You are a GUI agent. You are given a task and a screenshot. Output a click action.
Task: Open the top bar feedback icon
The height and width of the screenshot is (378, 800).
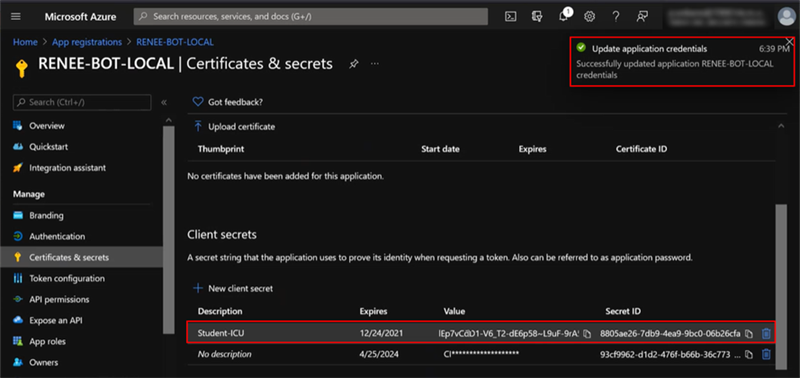click(642, 16)
